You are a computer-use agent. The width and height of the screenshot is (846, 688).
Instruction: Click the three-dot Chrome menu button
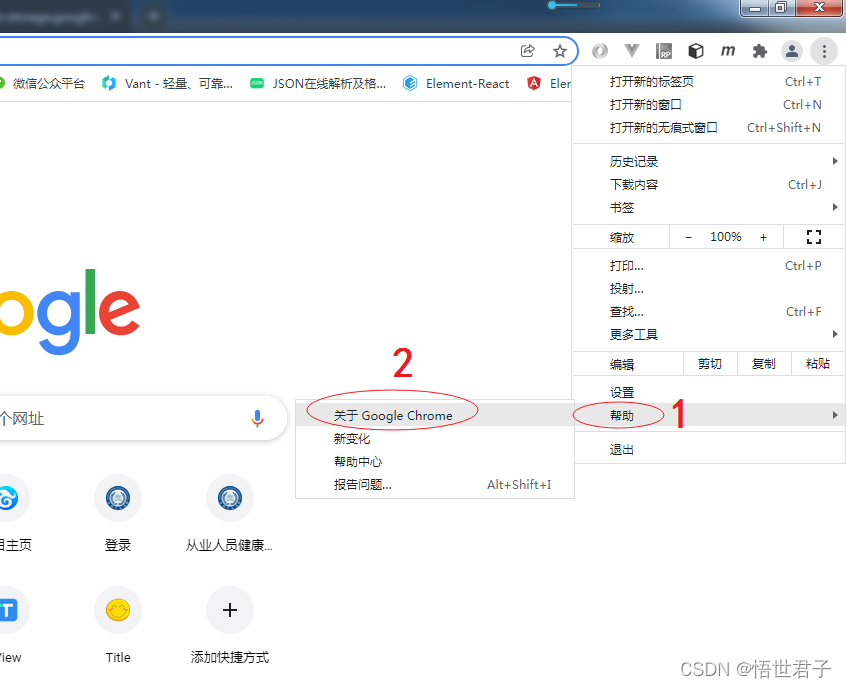tap(824, 51)
